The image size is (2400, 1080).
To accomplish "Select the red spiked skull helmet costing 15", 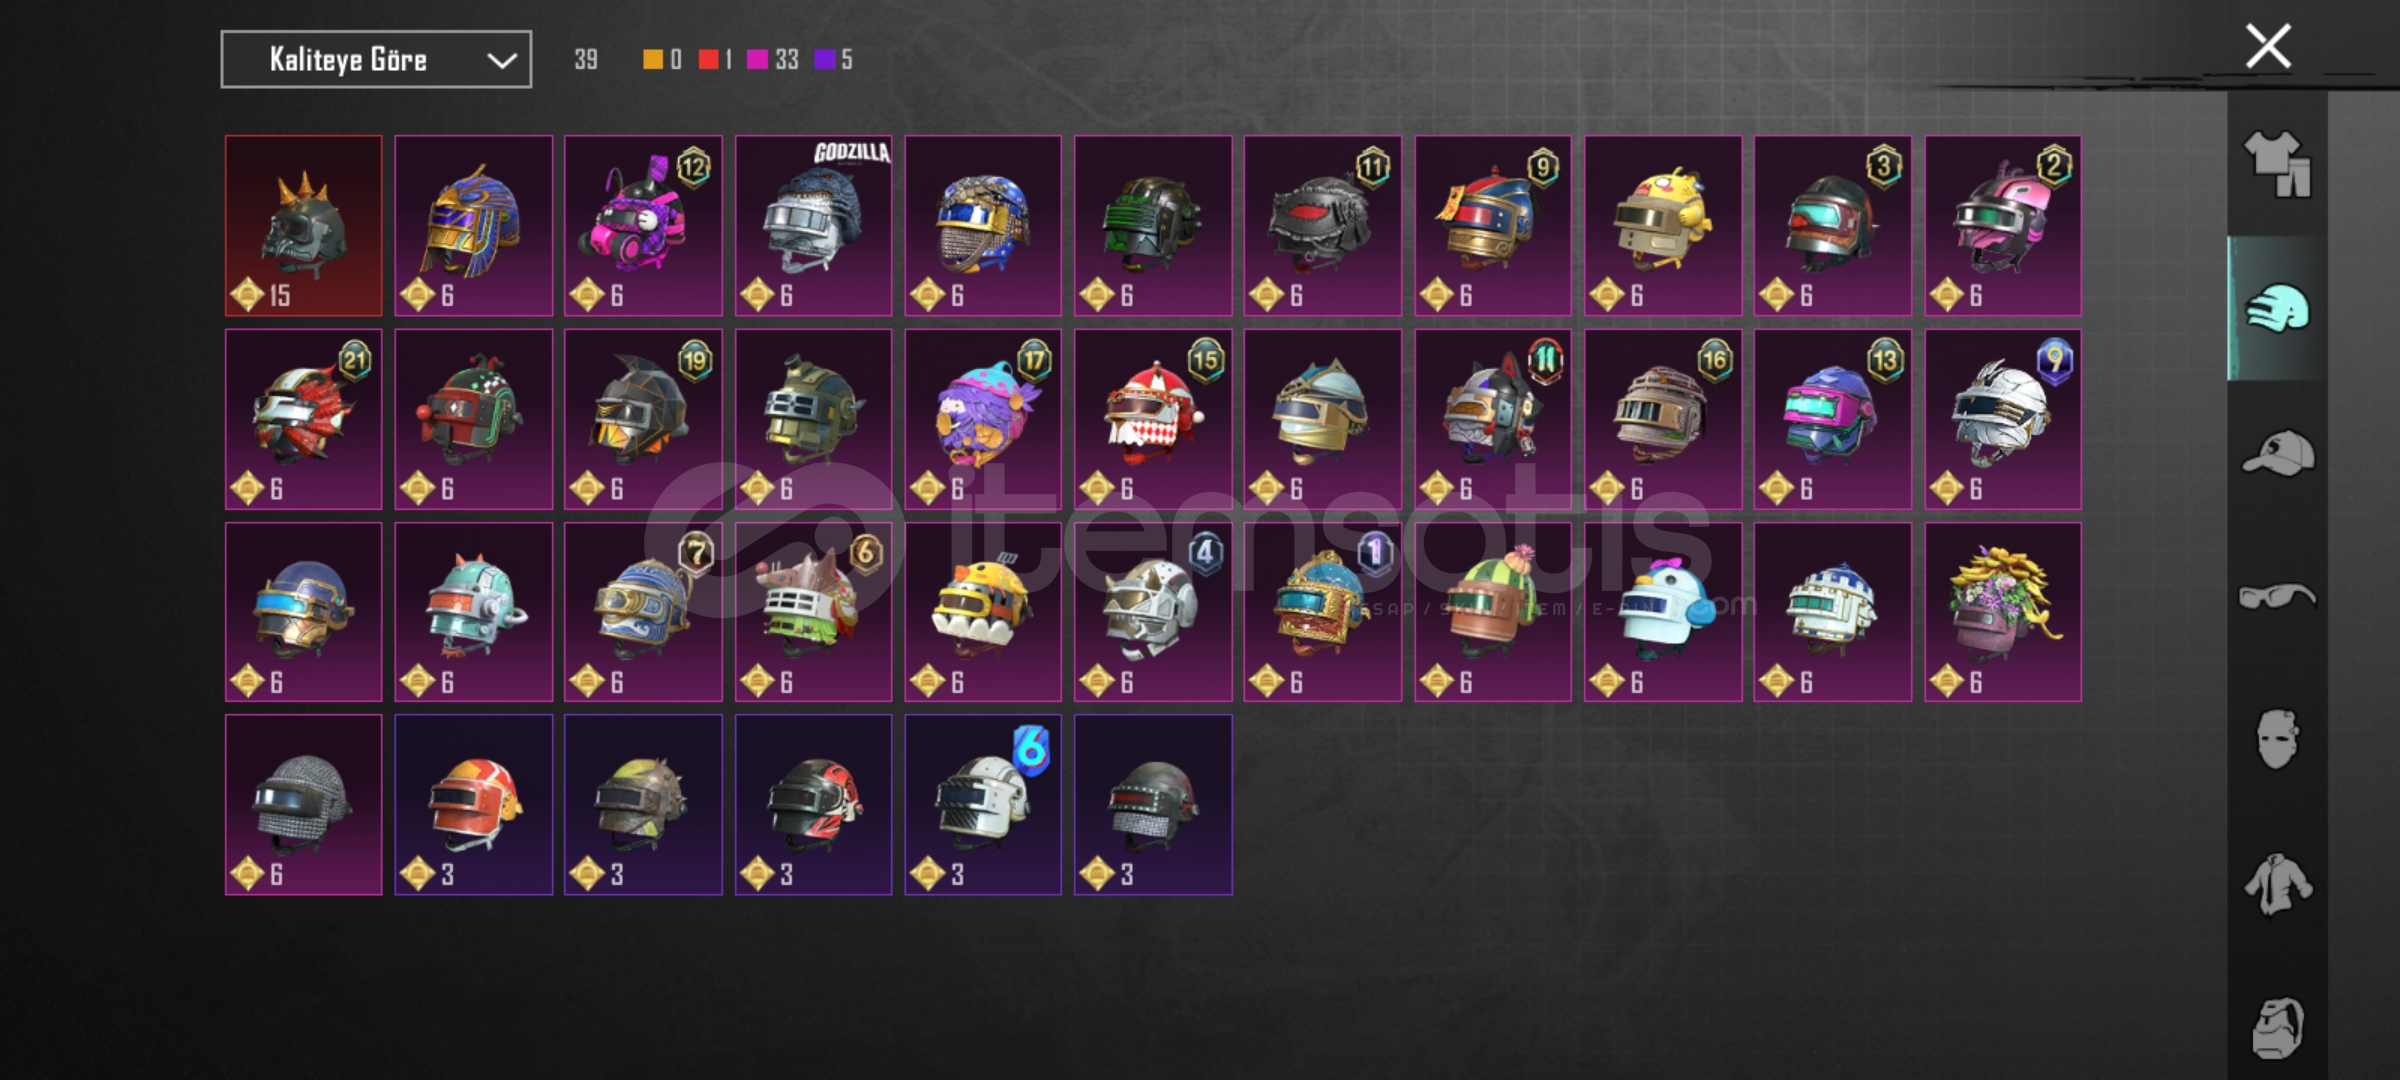I will [x=303, y=226].
